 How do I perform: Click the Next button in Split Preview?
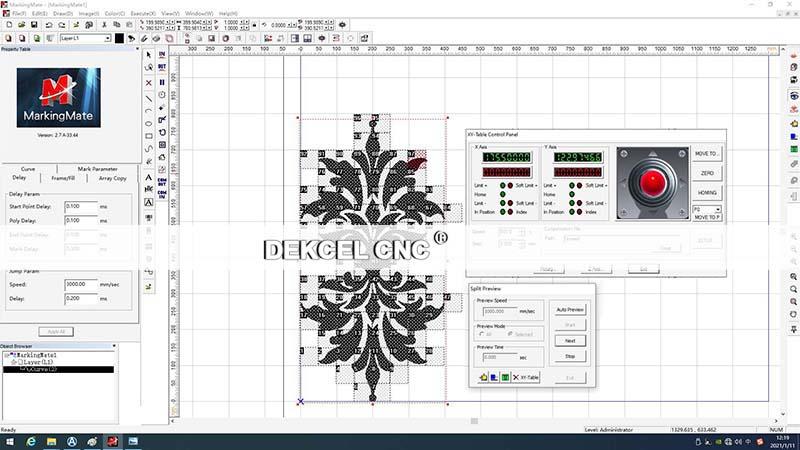[x=570, y=340]
